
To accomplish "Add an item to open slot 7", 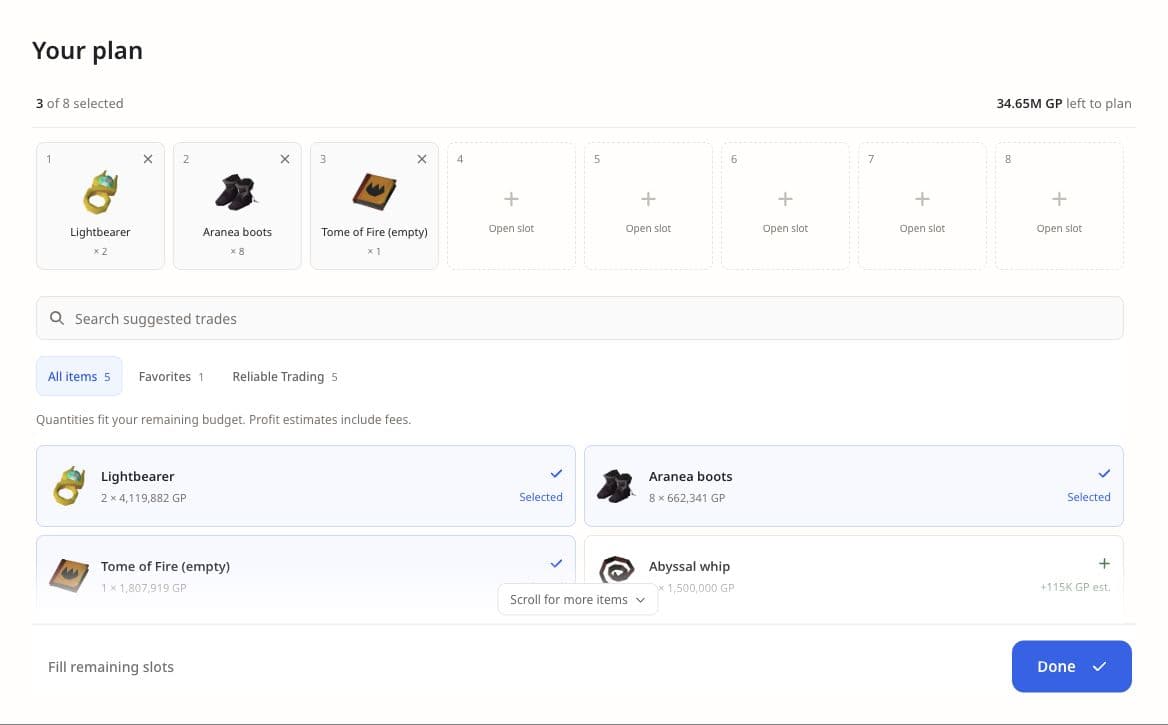I will coord(922,206).
